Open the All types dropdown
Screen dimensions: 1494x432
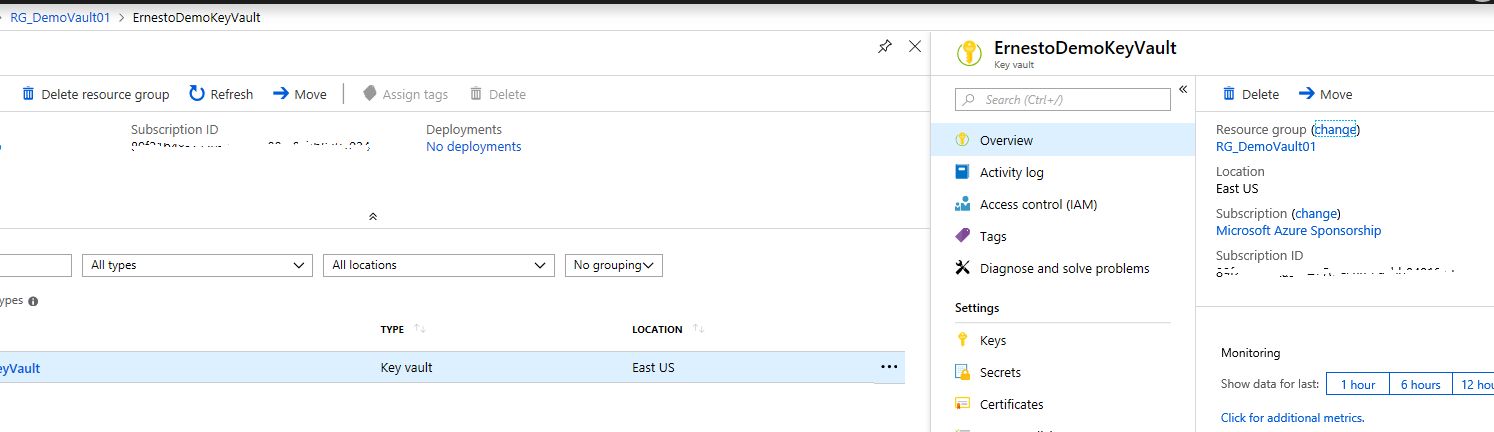(x=197, y=265)
